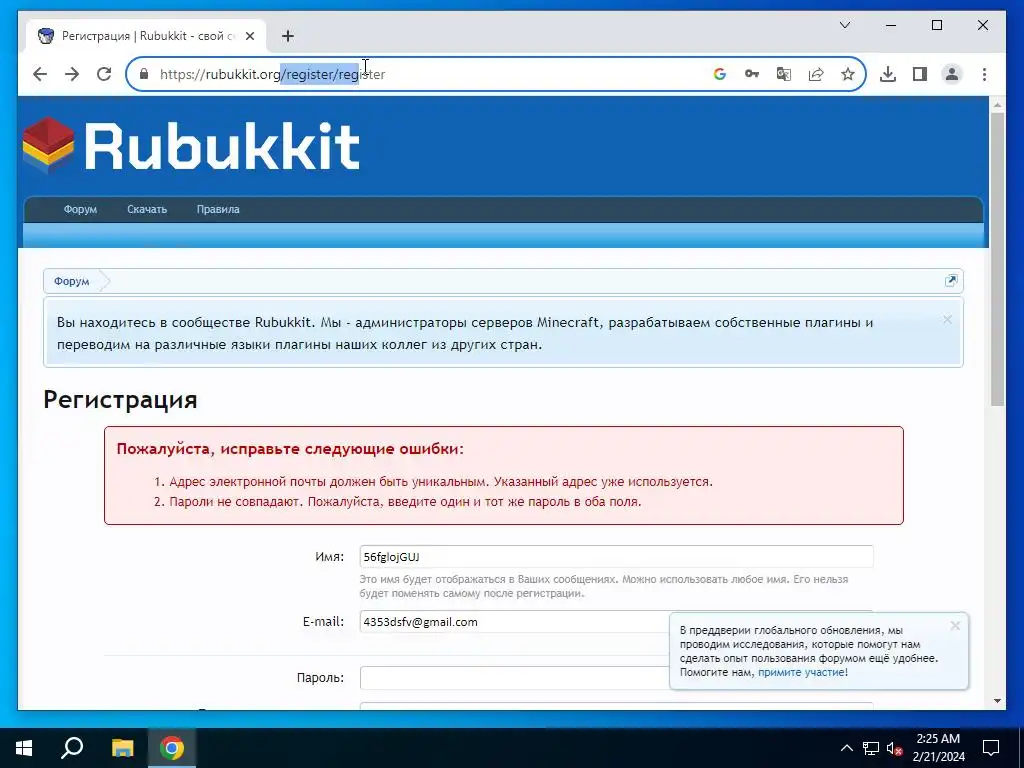Image resolution: width=1024 pixels, height=768 pixels.
Task: Open the clock and date flyout
Action: pyautogui.click(x=938, y=748)
